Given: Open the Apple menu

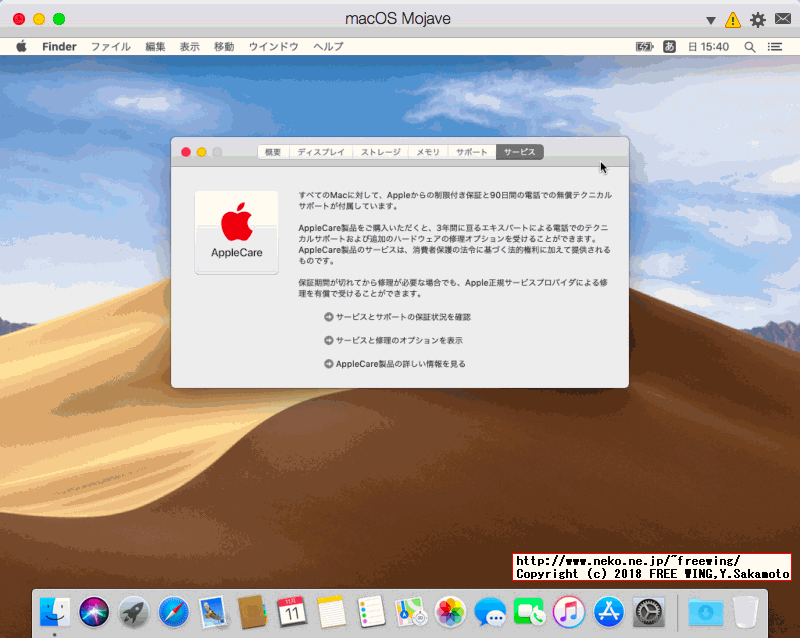Looking at the screenshot, I should 19,46.
